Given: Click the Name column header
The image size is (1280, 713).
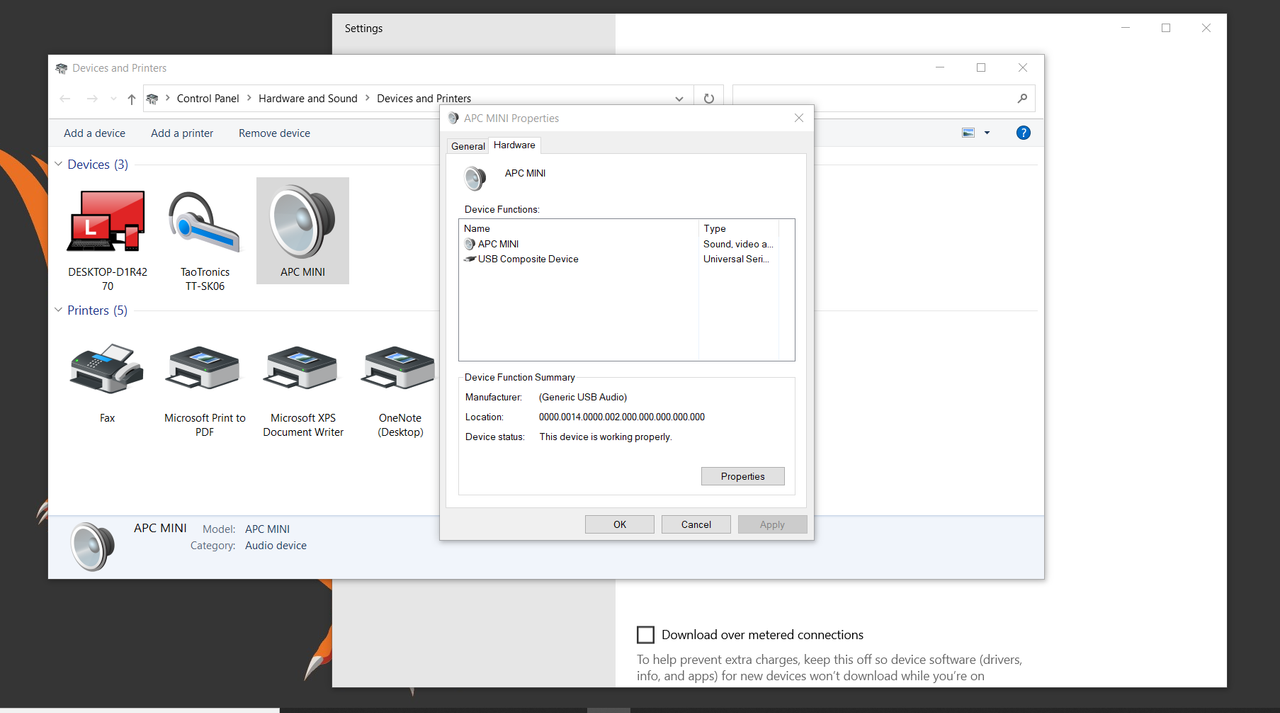Looking at the screenshot, I should coord(579,228).
